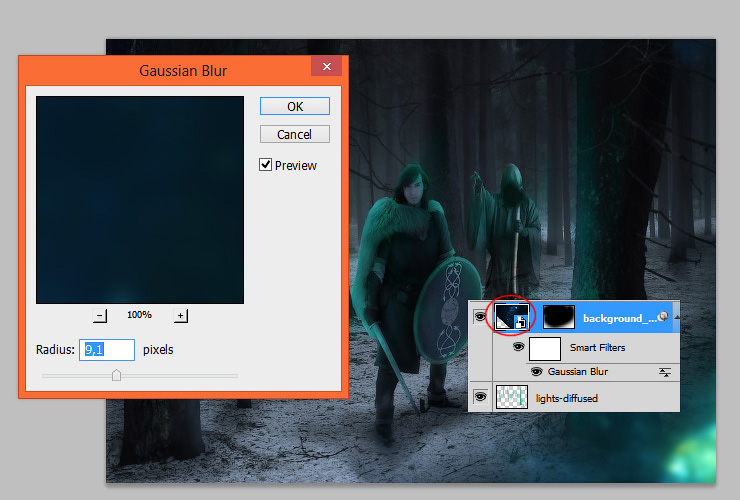Select the lights-diffused layer thumbnail

(x=512, y=397)
